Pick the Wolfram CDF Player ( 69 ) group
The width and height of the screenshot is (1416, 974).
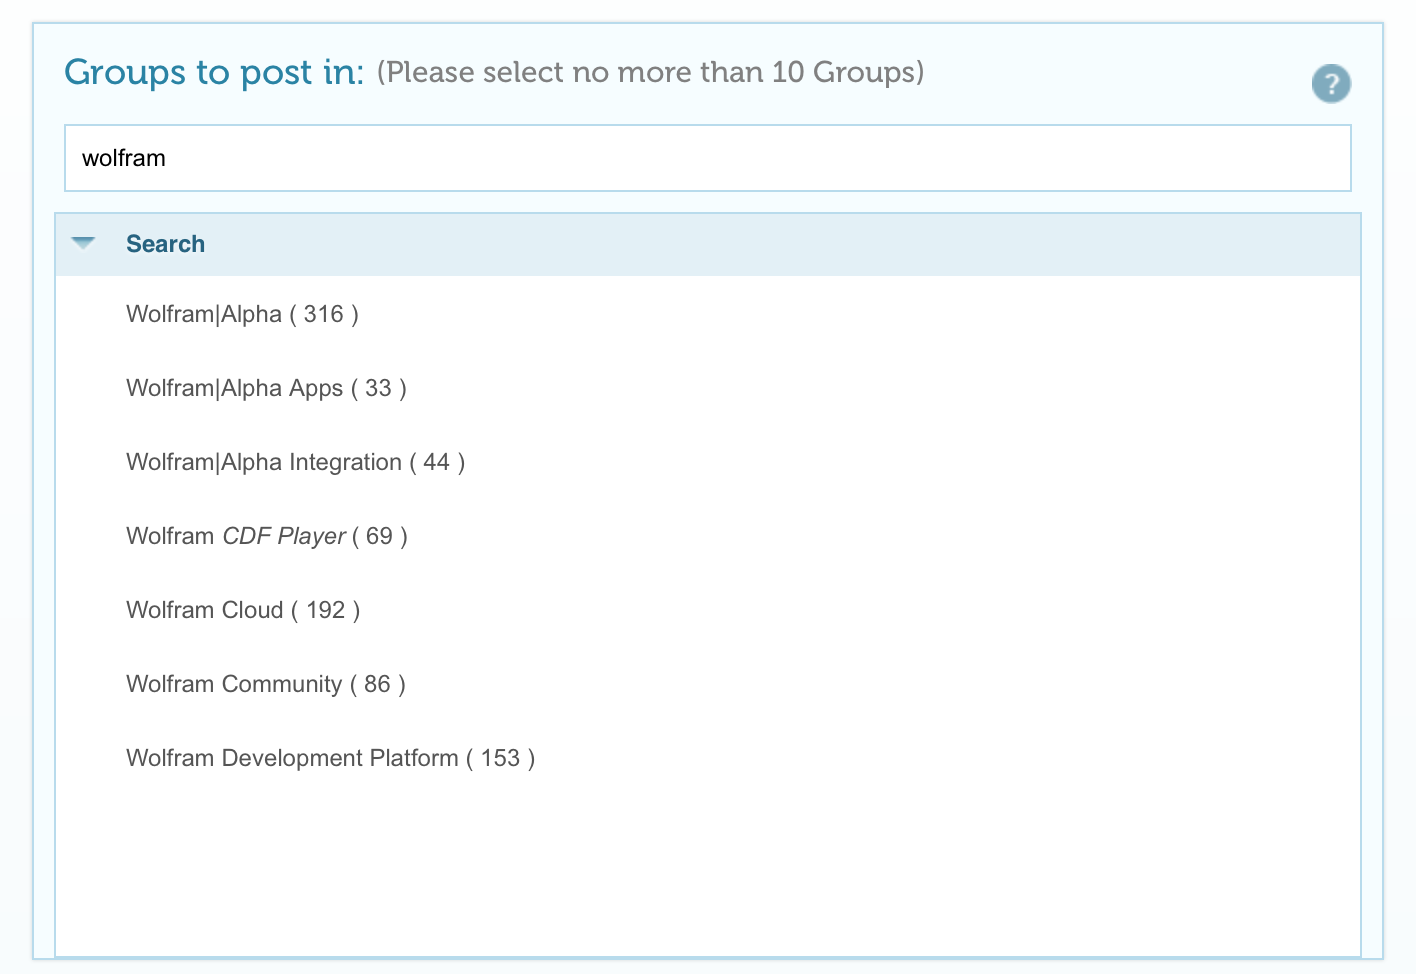tap(267, 536)
